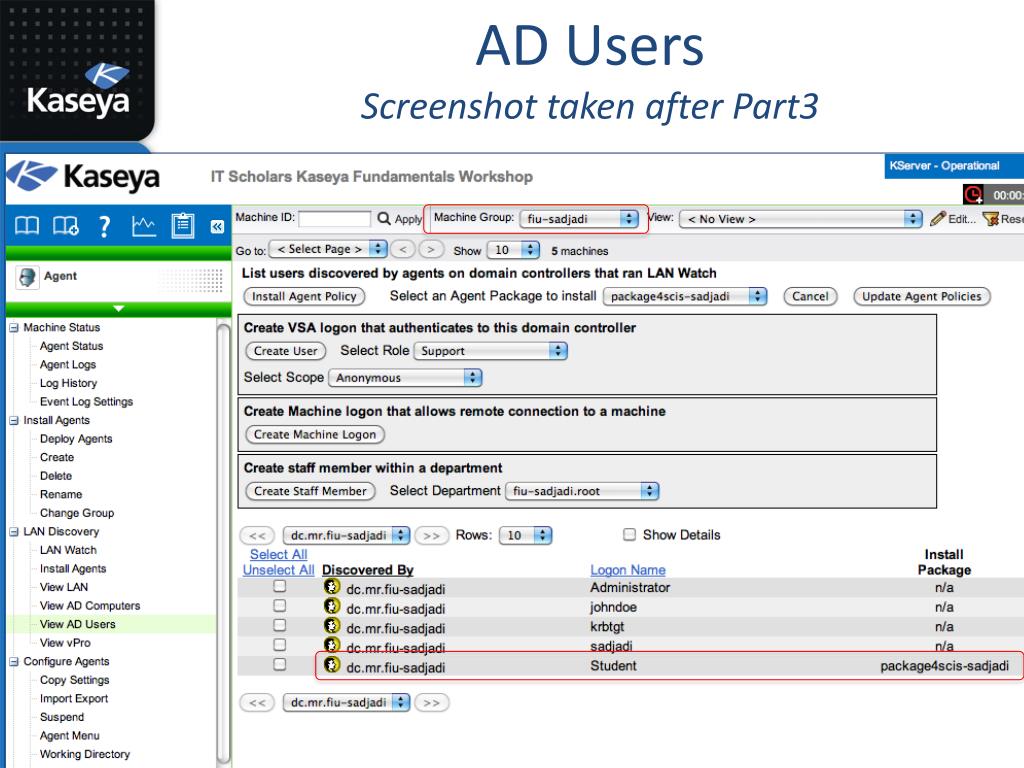
Task: Open the Select Page dropdown
Action: coord(328,249)
